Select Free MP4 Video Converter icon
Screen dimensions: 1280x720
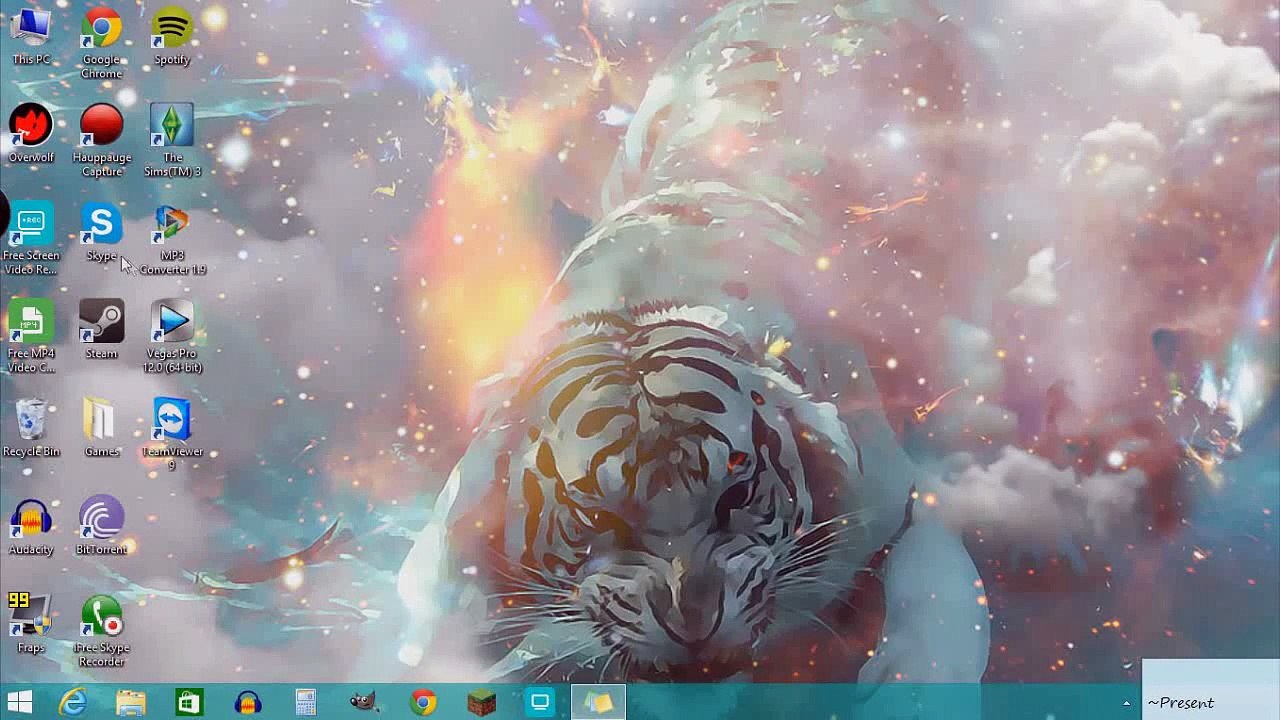point(31,337)
